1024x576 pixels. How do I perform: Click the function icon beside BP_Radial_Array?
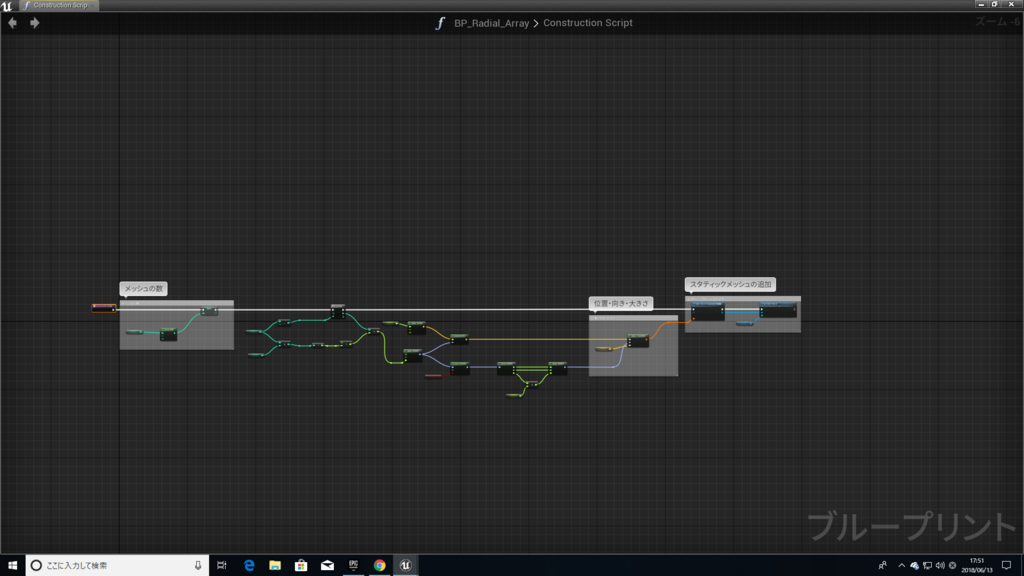coord(440,23)
